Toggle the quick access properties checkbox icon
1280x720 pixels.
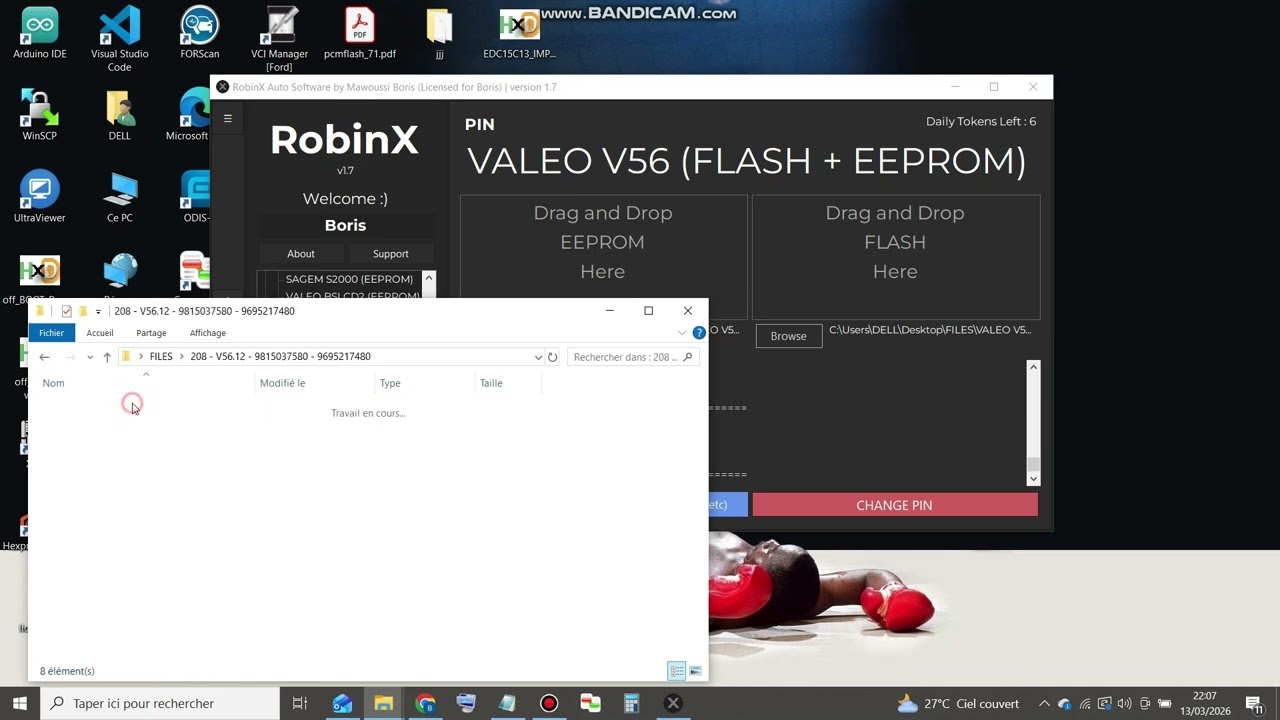[67, 311]
